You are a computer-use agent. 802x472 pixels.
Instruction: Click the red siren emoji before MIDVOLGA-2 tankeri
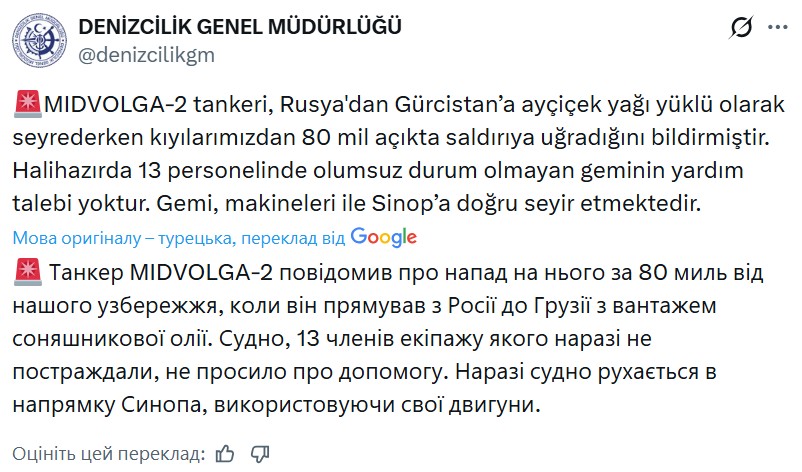pyautogui.click(x=28, y=103)
